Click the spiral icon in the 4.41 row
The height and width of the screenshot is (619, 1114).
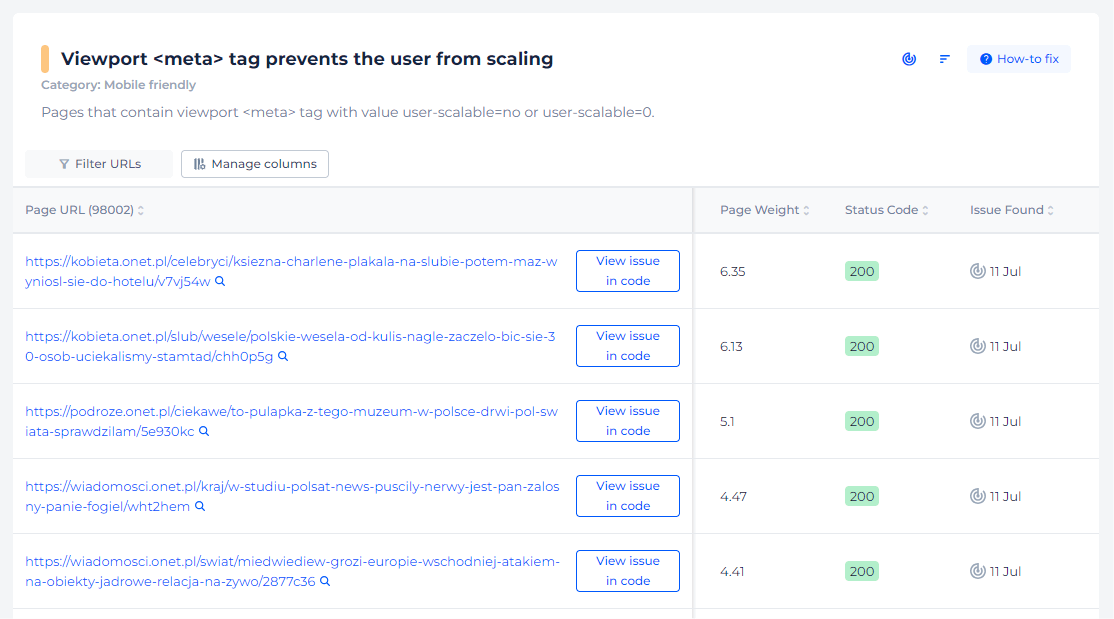pyautogui.click(x=978, y=571)
